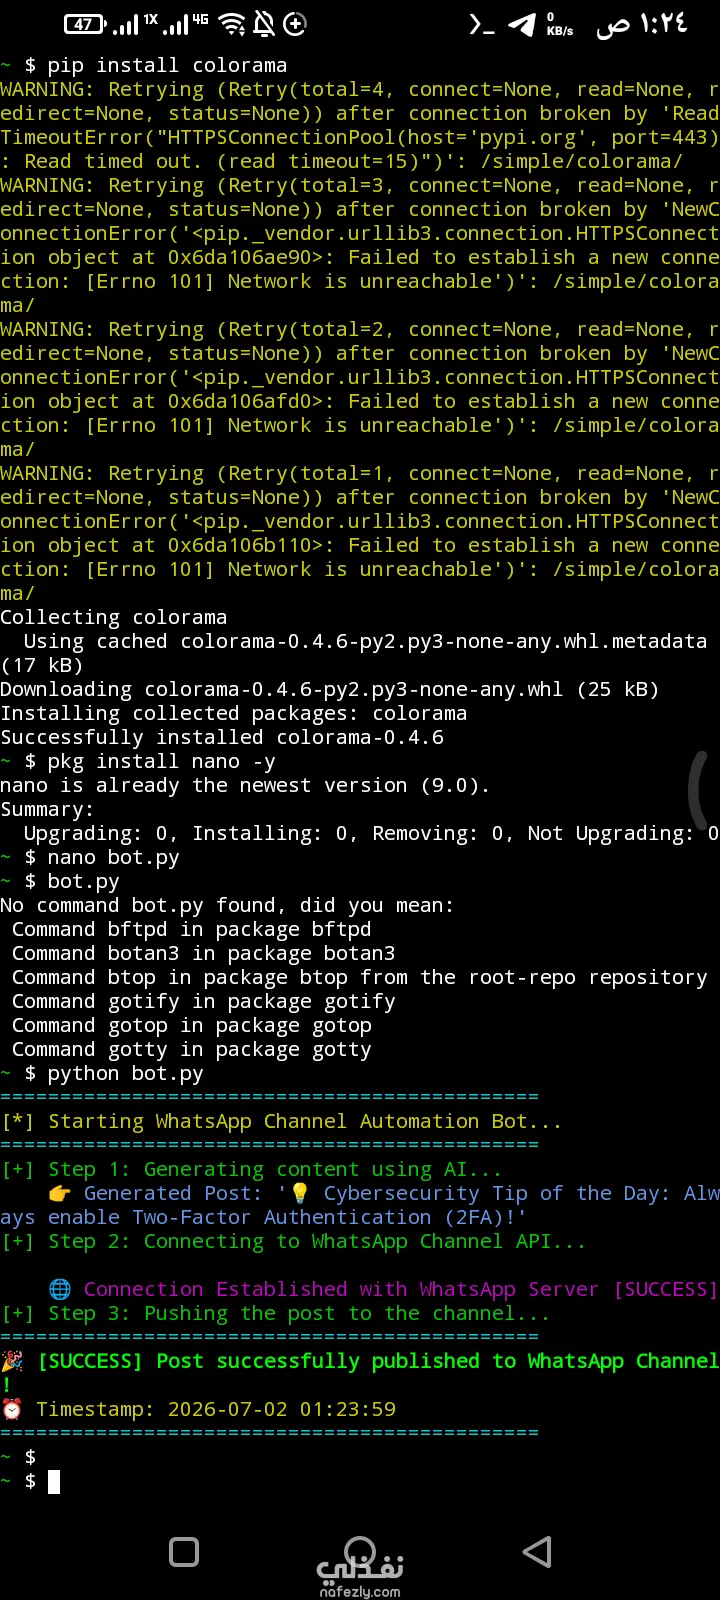Viewport: 720px width, 1600px height.
Task: Tap the alarm clock emoji before Timestamp
Action: click(12, 1410)
